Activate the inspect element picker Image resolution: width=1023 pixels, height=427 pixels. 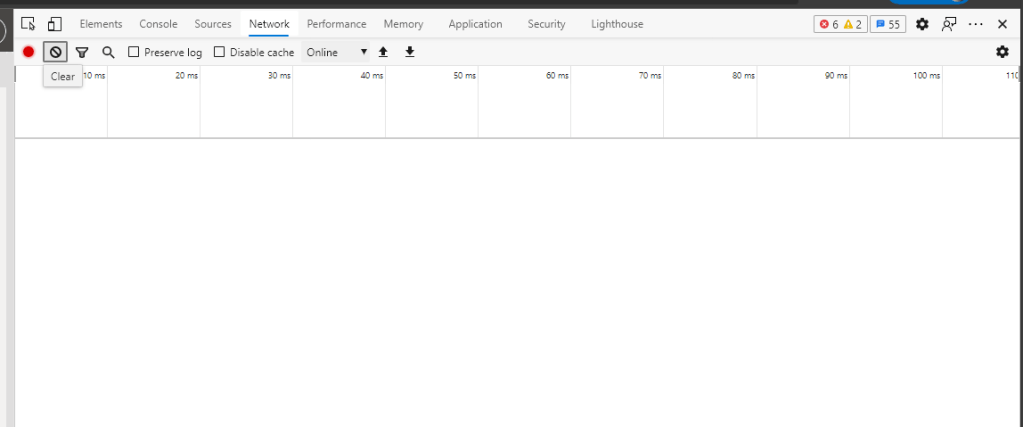point(28,24)
